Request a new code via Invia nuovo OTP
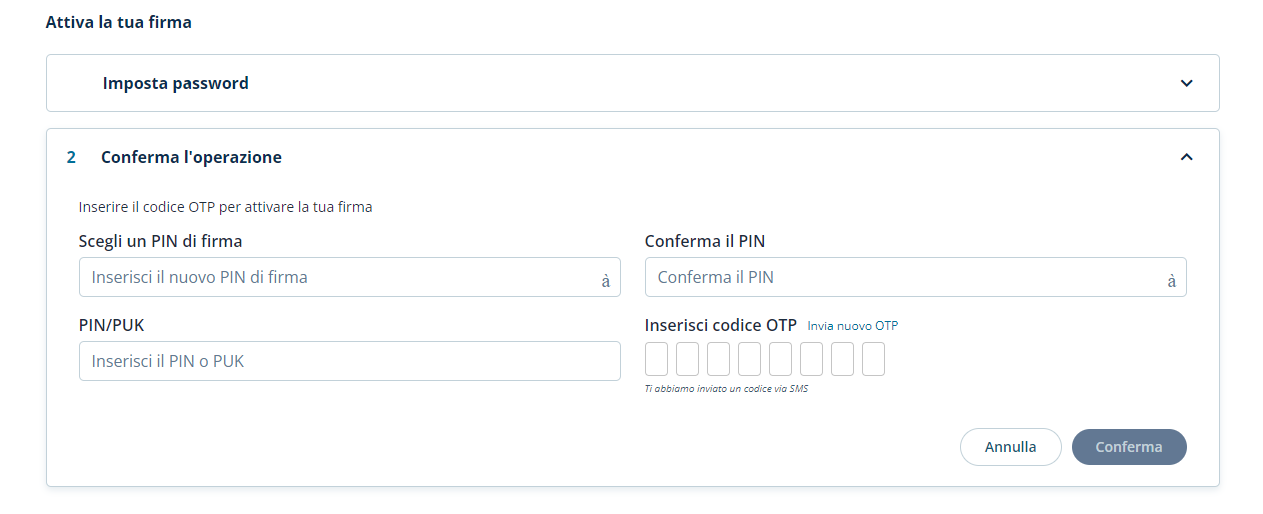Viewport: 1263px width, 514px height. (853, 326)
